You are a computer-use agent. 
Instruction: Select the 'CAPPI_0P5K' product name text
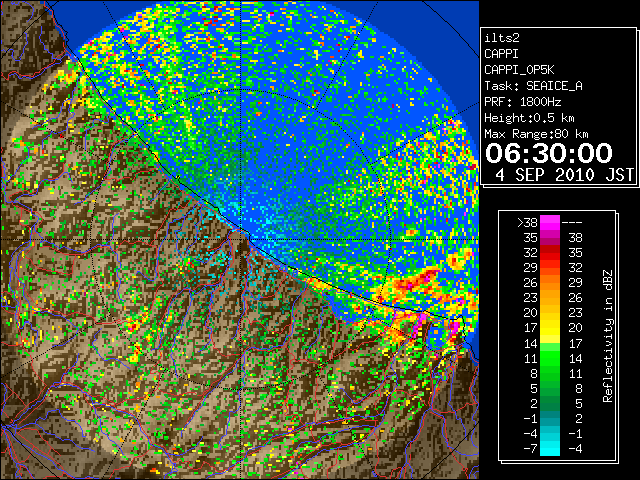pos(519,70)
